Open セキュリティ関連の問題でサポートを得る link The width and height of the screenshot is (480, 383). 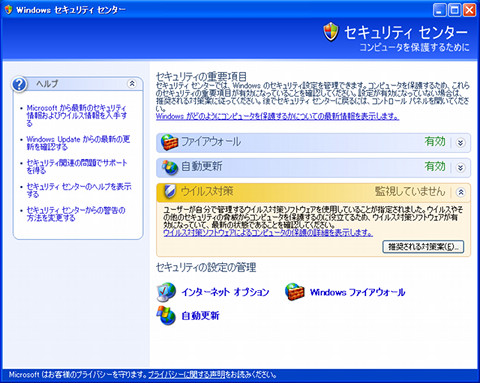point(77,166)
